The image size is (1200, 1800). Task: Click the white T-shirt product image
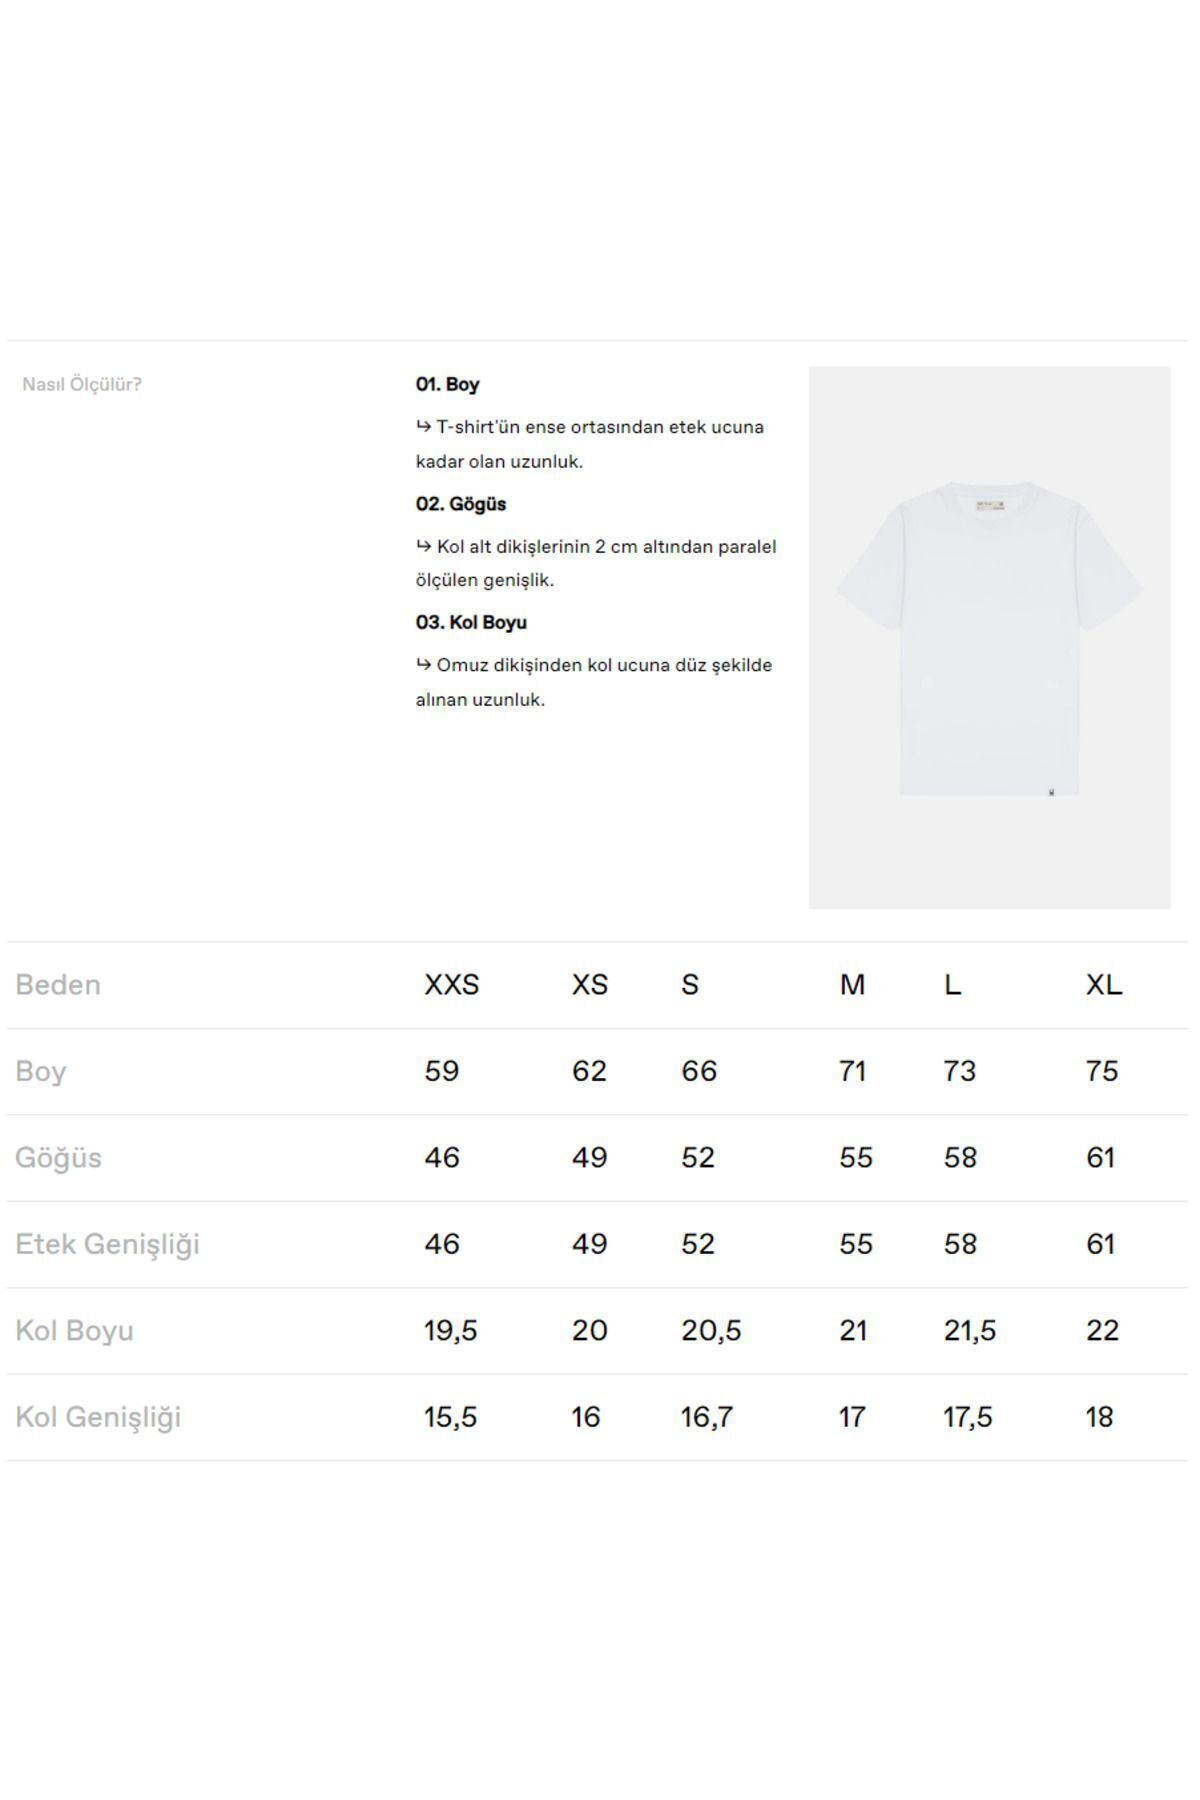(989, 637)
